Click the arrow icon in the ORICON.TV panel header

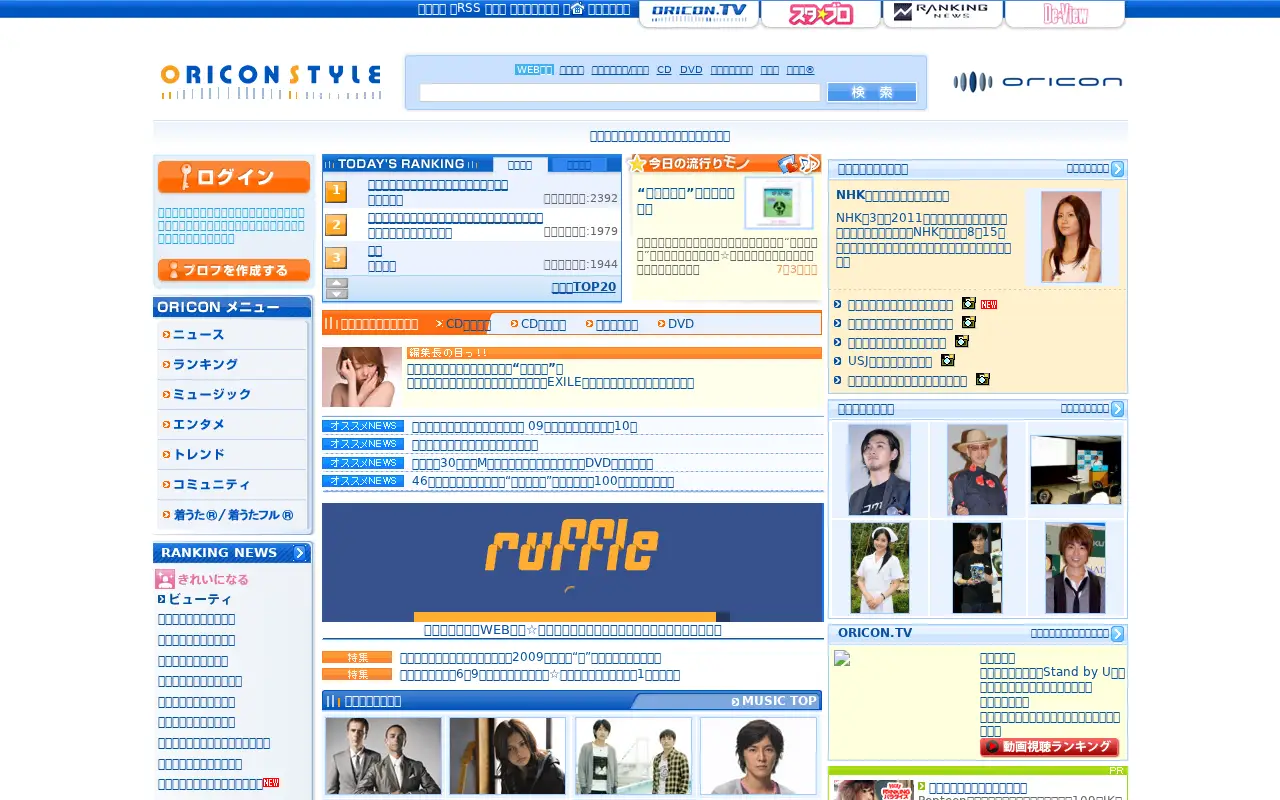(1118, 634)
